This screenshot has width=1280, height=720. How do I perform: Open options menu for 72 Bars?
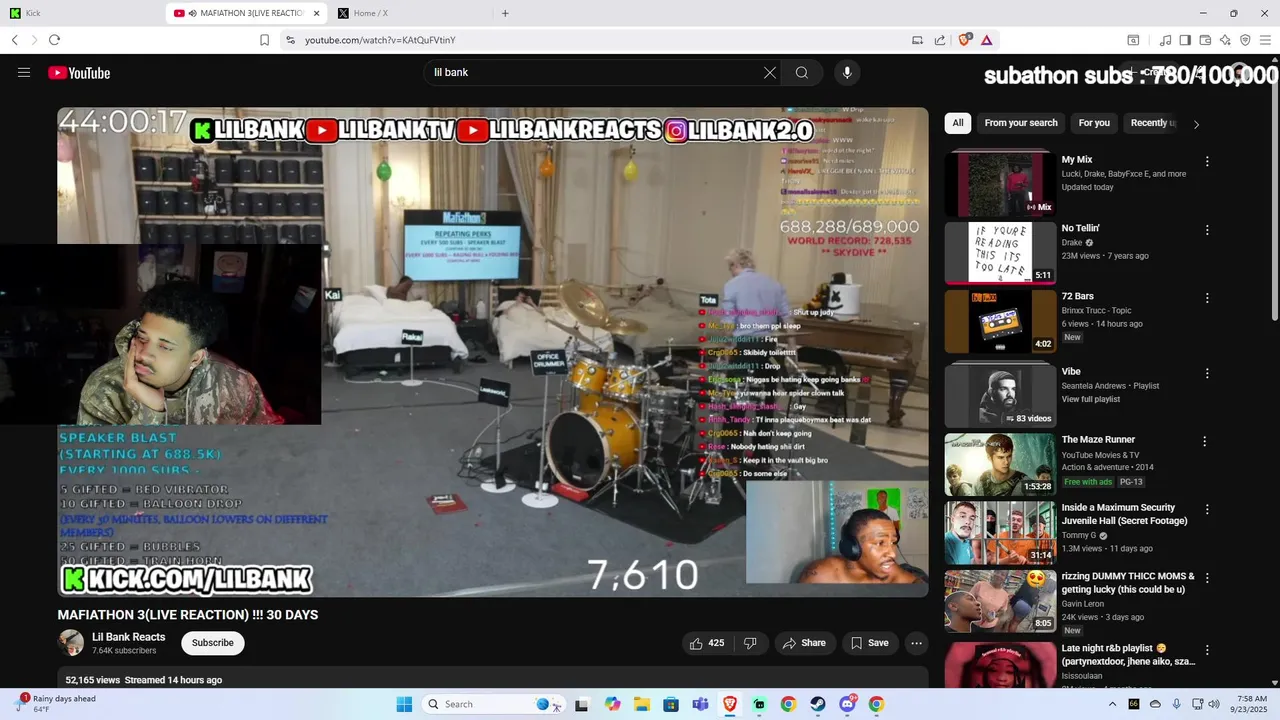pyautogui.click(x=1207, y=298)
